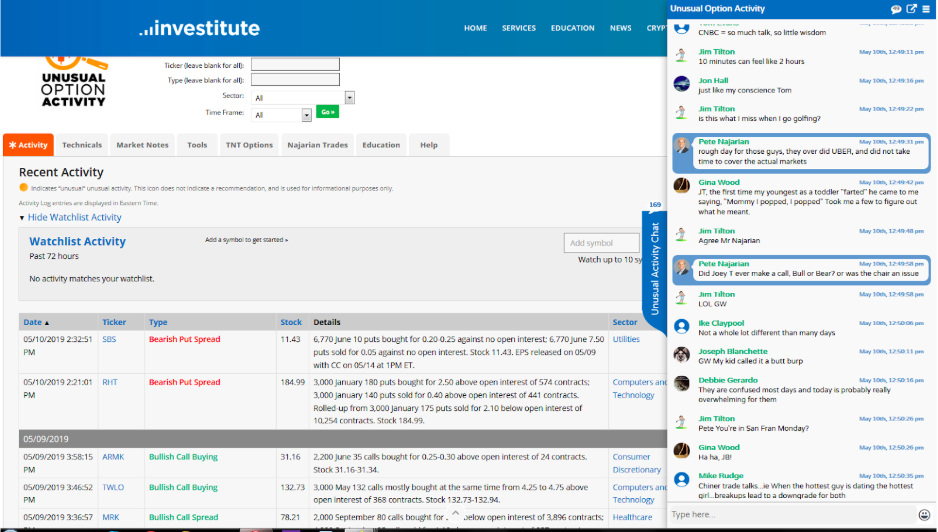Pop out the chat window icon
The height and width of the screenshot is (532, 938).
[912, 9]
